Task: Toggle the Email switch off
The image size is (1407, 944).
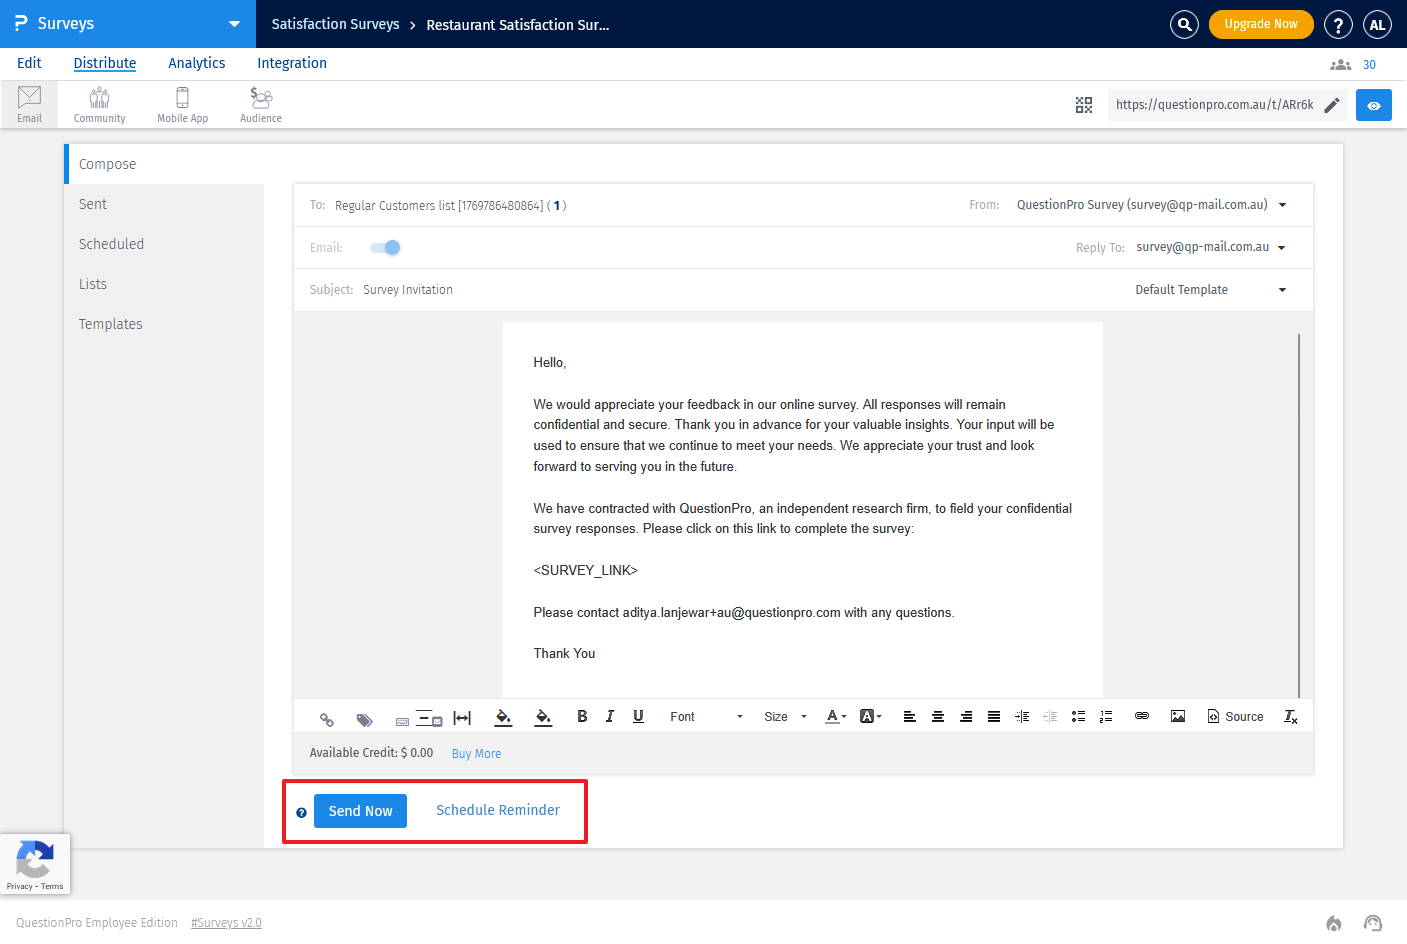Action: [x=385, y=248]
